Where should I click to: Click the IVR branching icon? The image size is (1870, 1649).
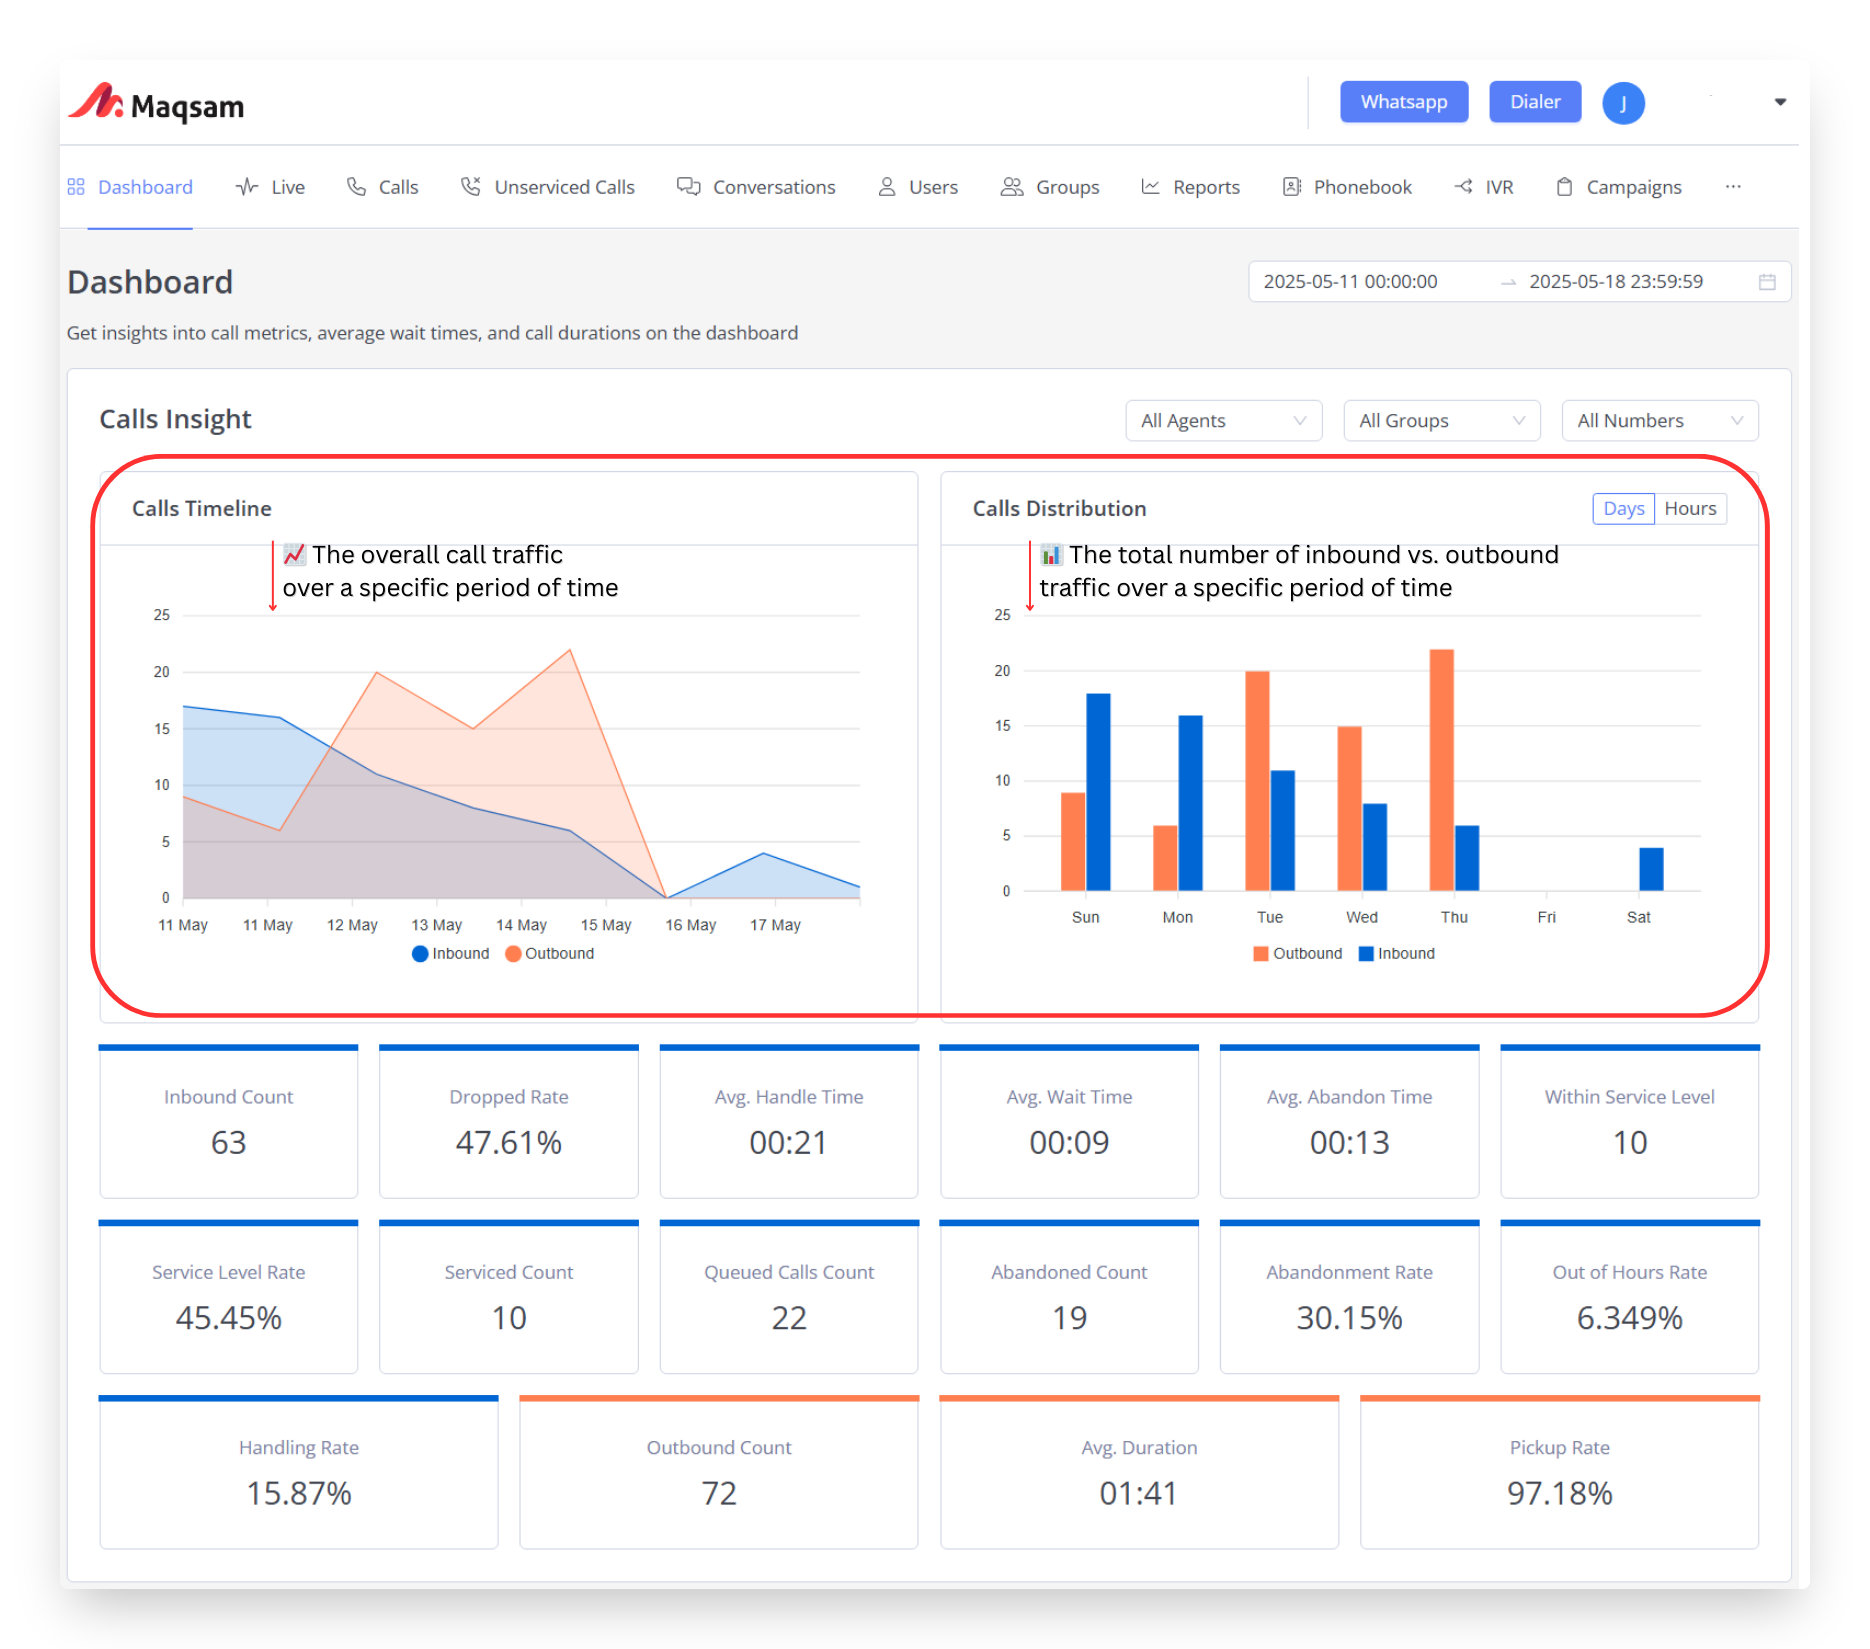[x=1463, y=187]
